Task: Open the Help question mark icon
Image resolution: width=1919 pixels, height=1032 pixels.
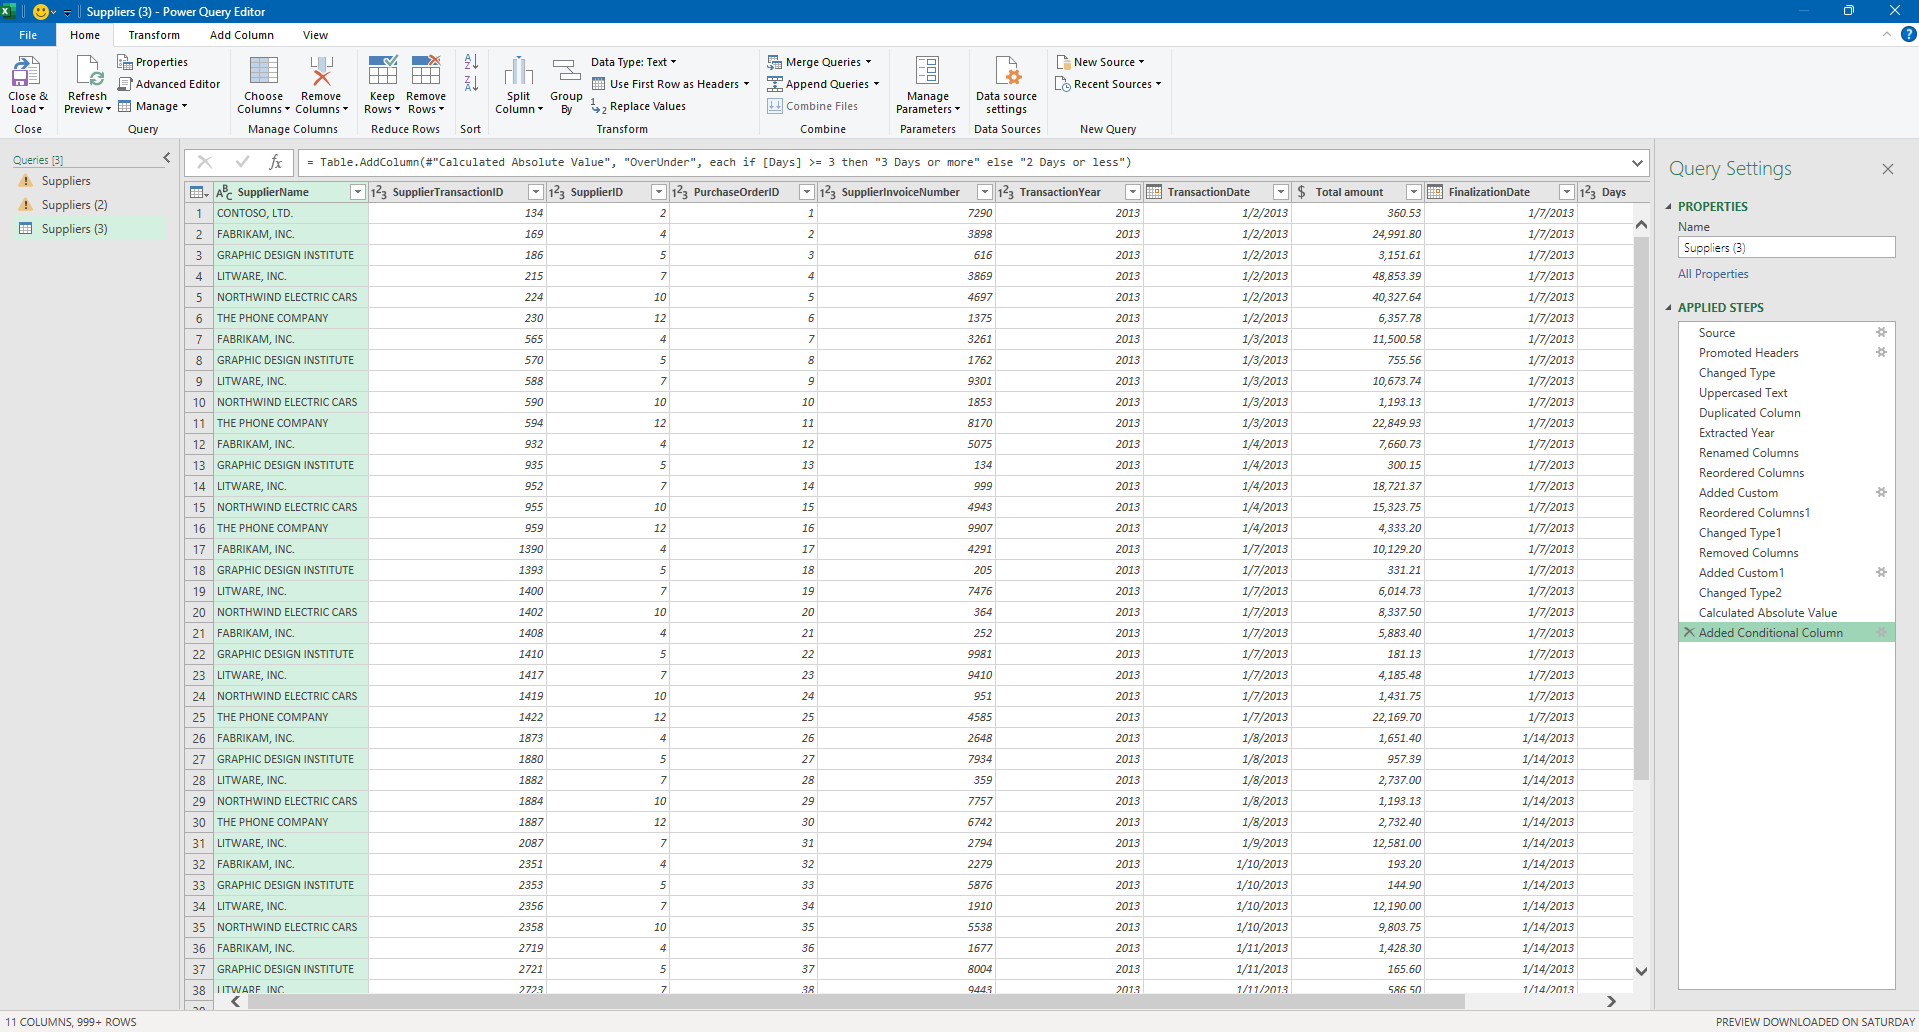Action: [1908, 34]
